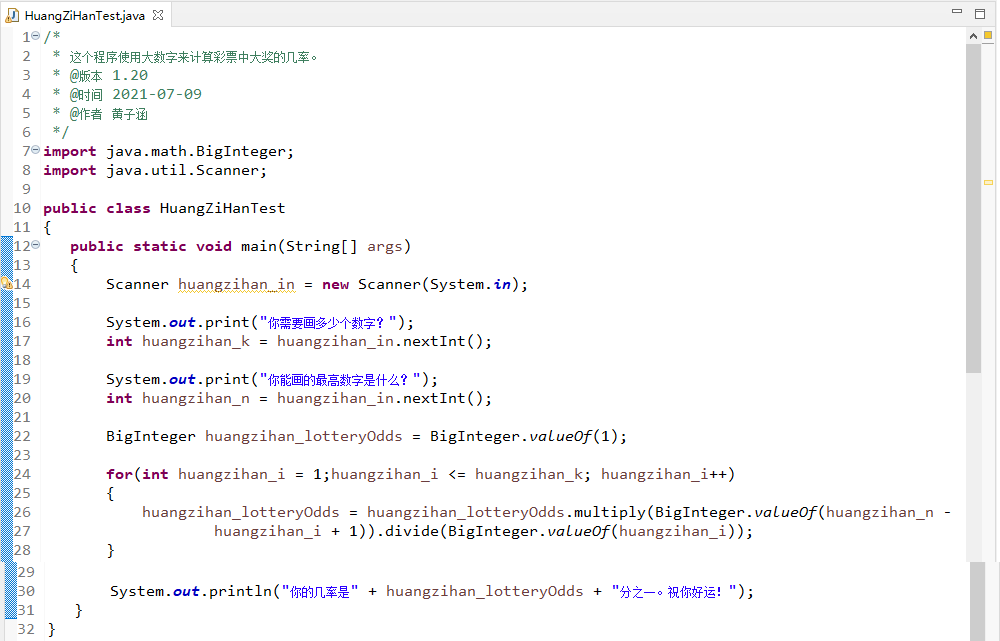The width and height of the screenshot is (1000, 641).
Task: Click the string "你需要画多少个数字？" on line 16
Action: click(x=328, y=323)
